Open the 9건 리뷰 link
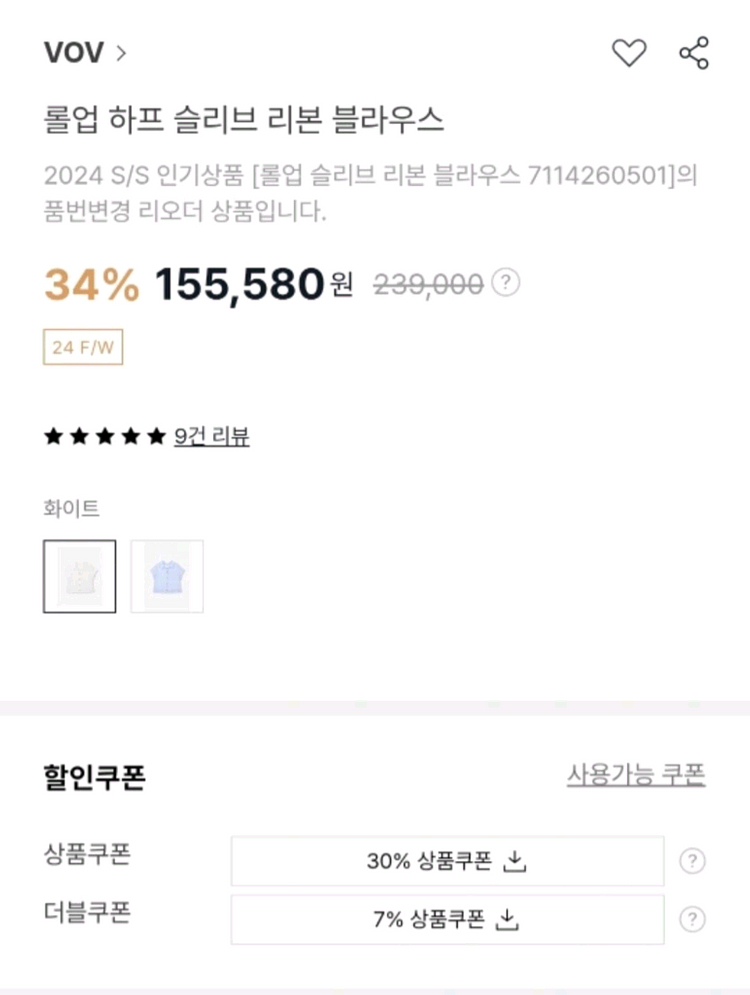Image resolution: width=750 pixels, height=995 pixels. 212,436
